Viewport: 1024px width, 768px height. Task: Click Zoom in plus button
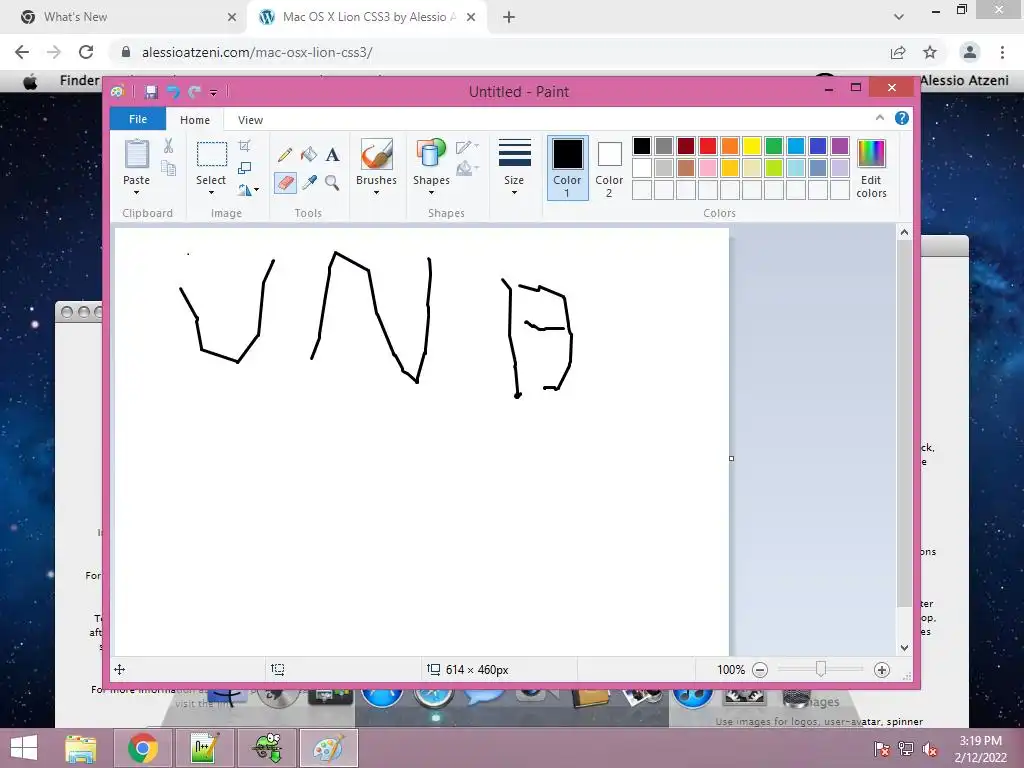click(x=882, y=669)
